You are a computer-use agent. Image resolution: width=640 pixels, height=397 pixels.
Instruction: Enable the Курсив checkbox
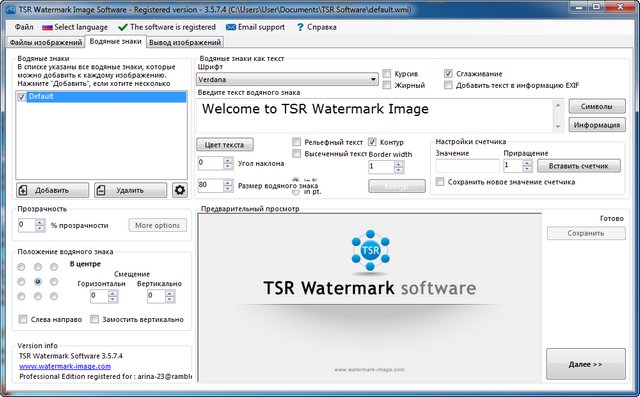point(387,73)
